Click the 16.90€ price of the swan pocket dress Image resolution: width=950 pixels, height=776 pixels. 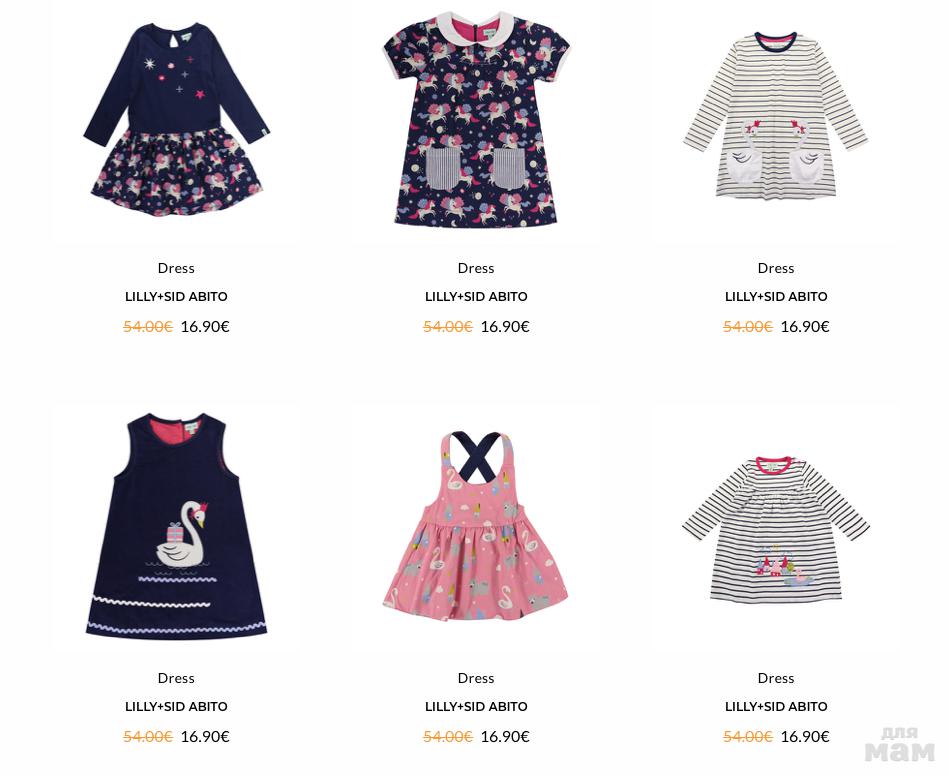(805, 327)
